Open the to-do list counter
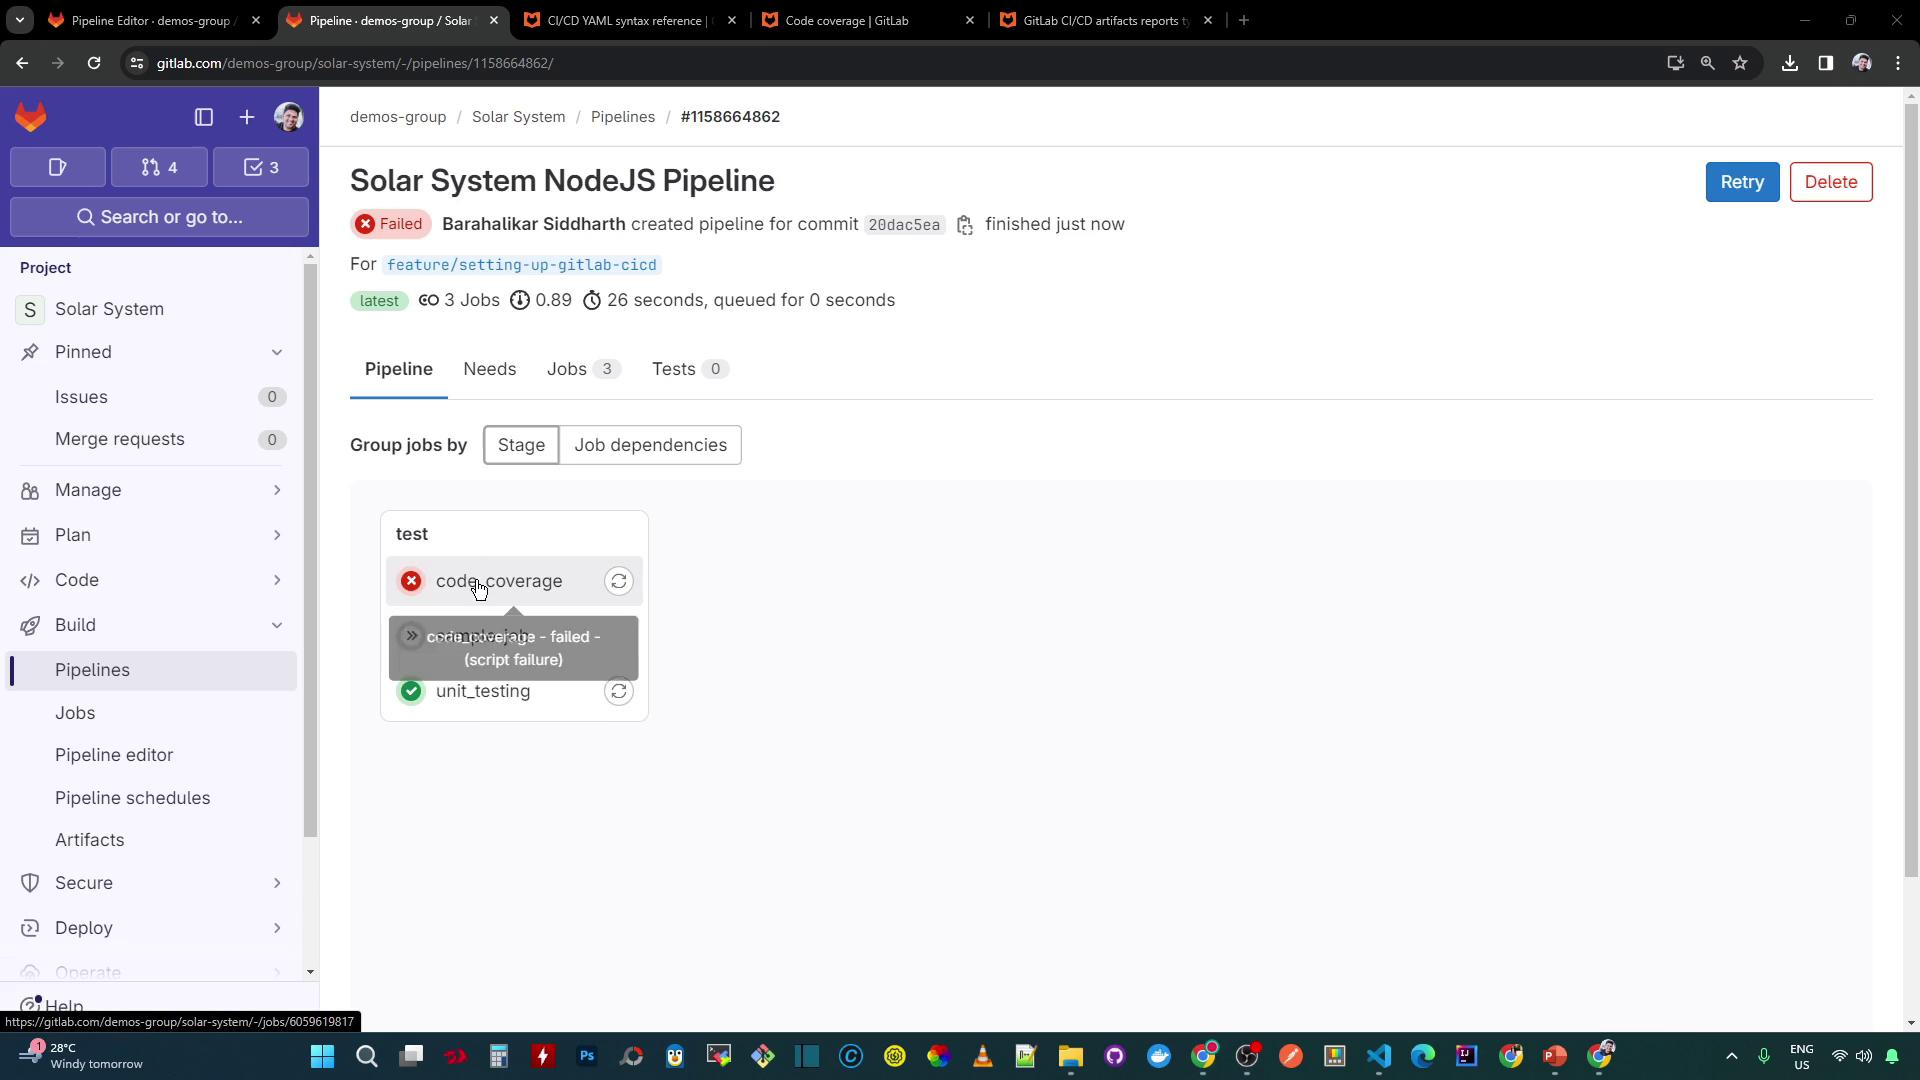Viewport: 1920px width, 1080px height. [x=262, y=167]
